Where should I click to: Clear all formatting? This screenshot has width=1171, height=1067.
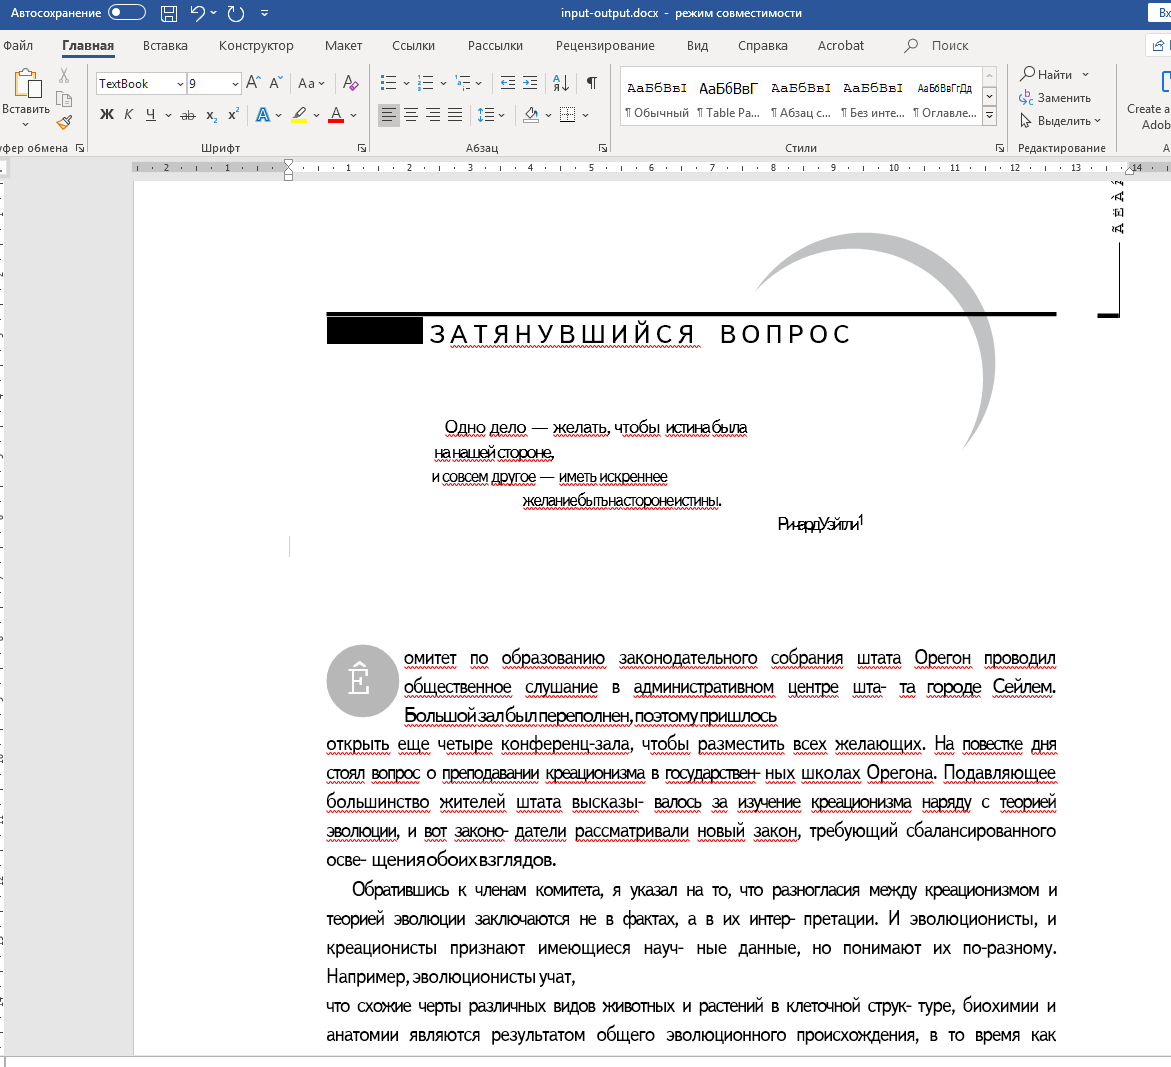click(x=350, y=83)
